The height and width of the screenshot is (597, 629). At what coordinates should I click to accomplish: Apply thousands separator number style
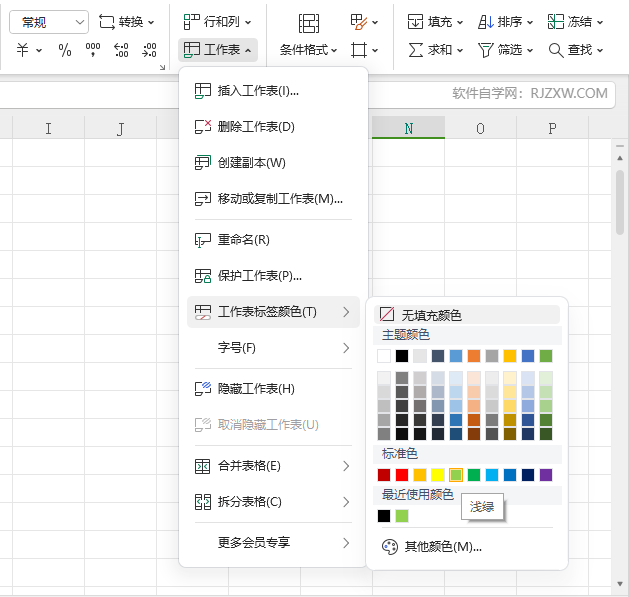click(x=93, y=50)
